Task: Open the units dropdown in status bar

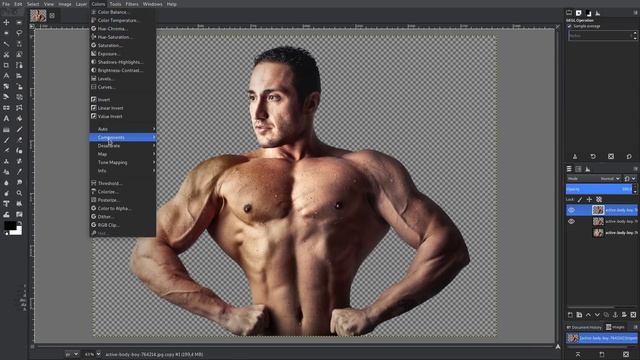Action: point(72,354)
